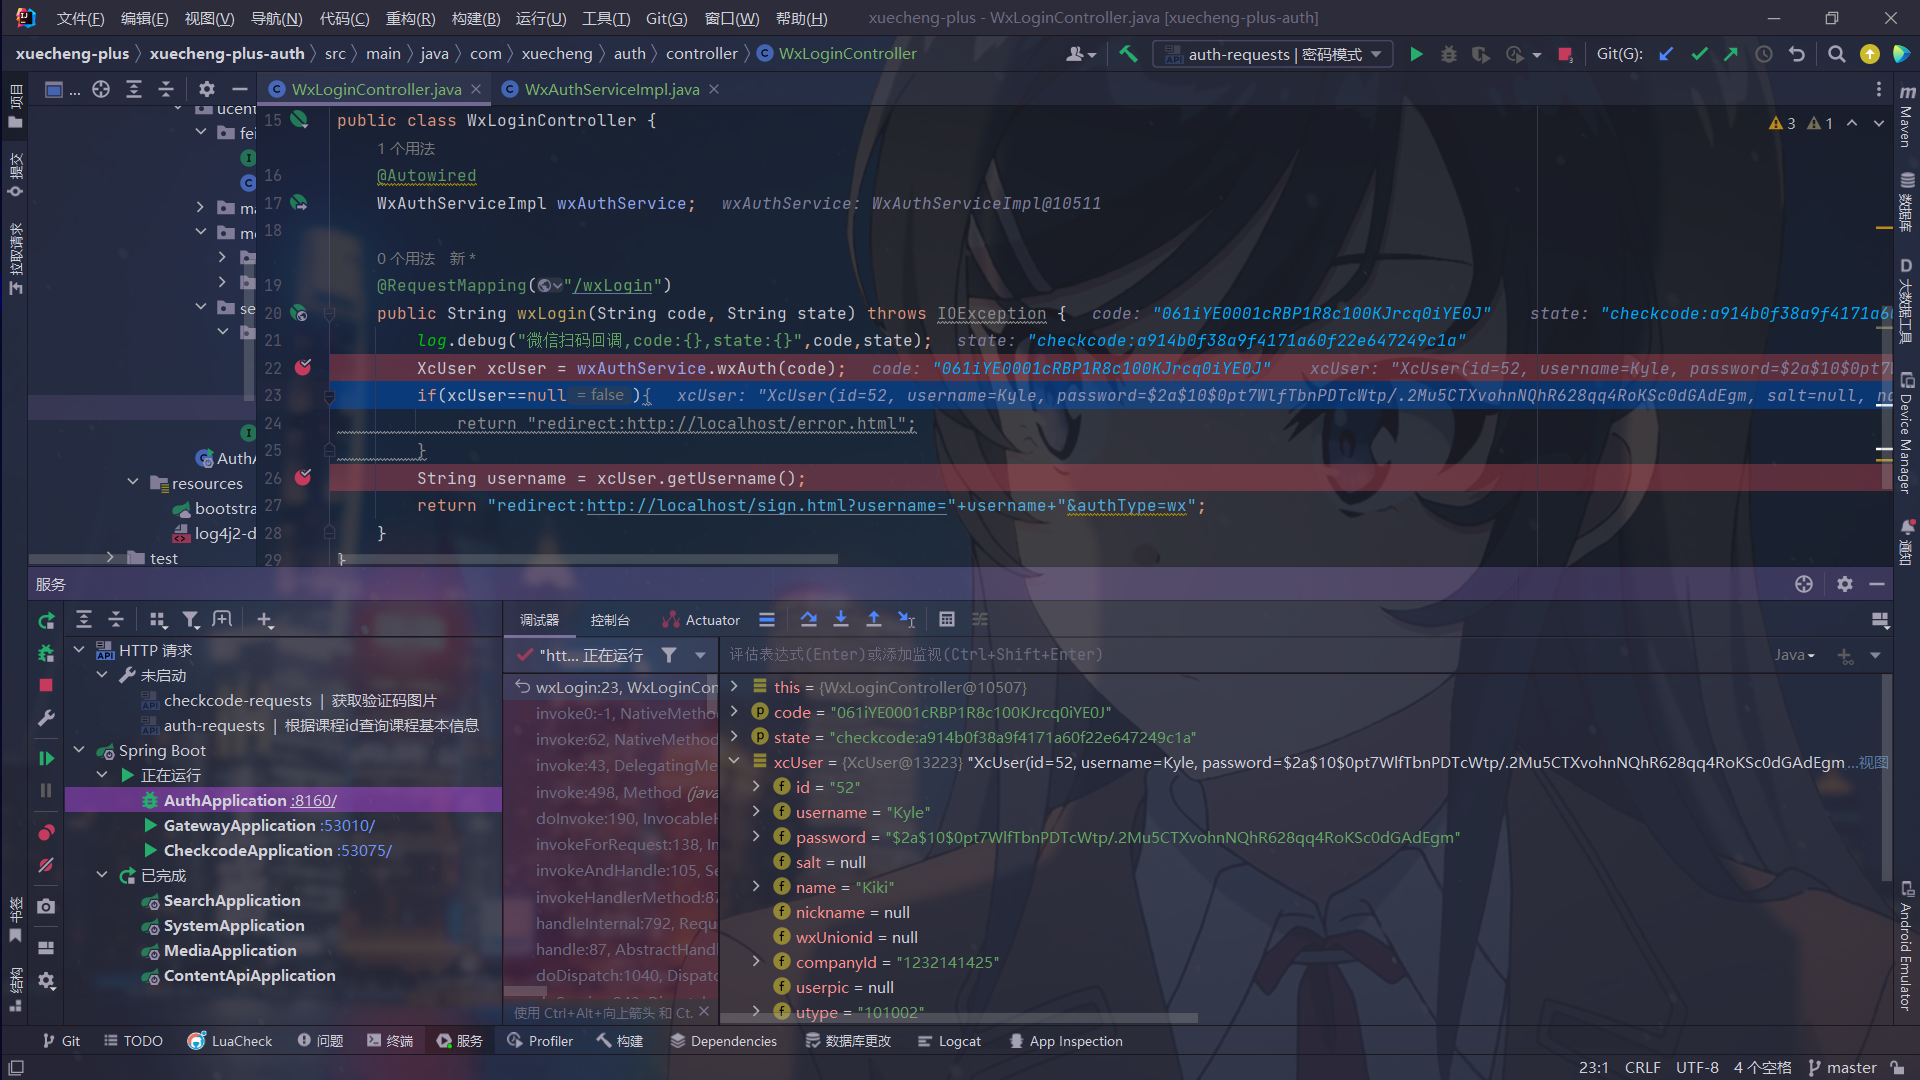Viewport: 1920px width, 1080px height.
Task: Collapse the xcUser variable node
Action: click(x=735, y=762)
